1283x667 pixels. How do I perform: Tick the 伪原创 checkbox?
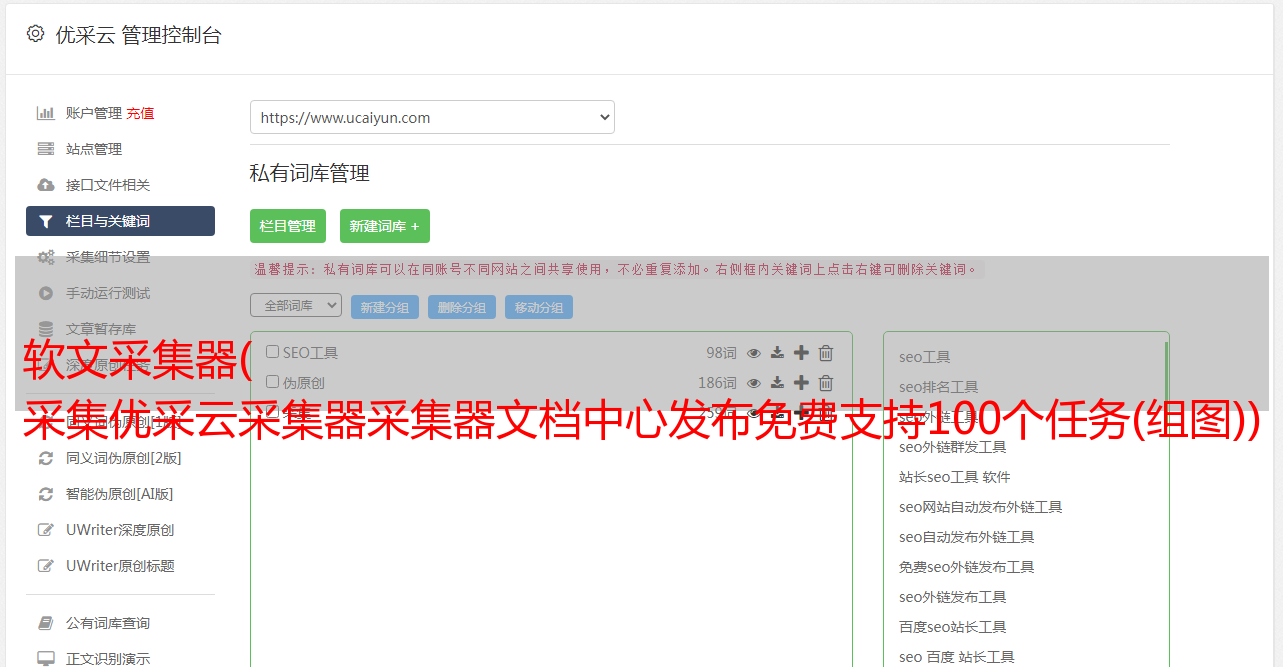pyautogui.click(x=272, y=382)
